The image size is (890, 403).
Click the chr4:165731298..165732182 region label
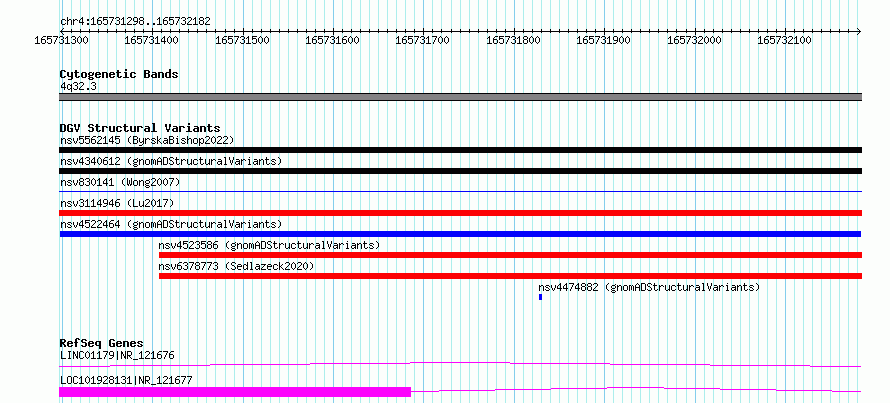(135, 21)
